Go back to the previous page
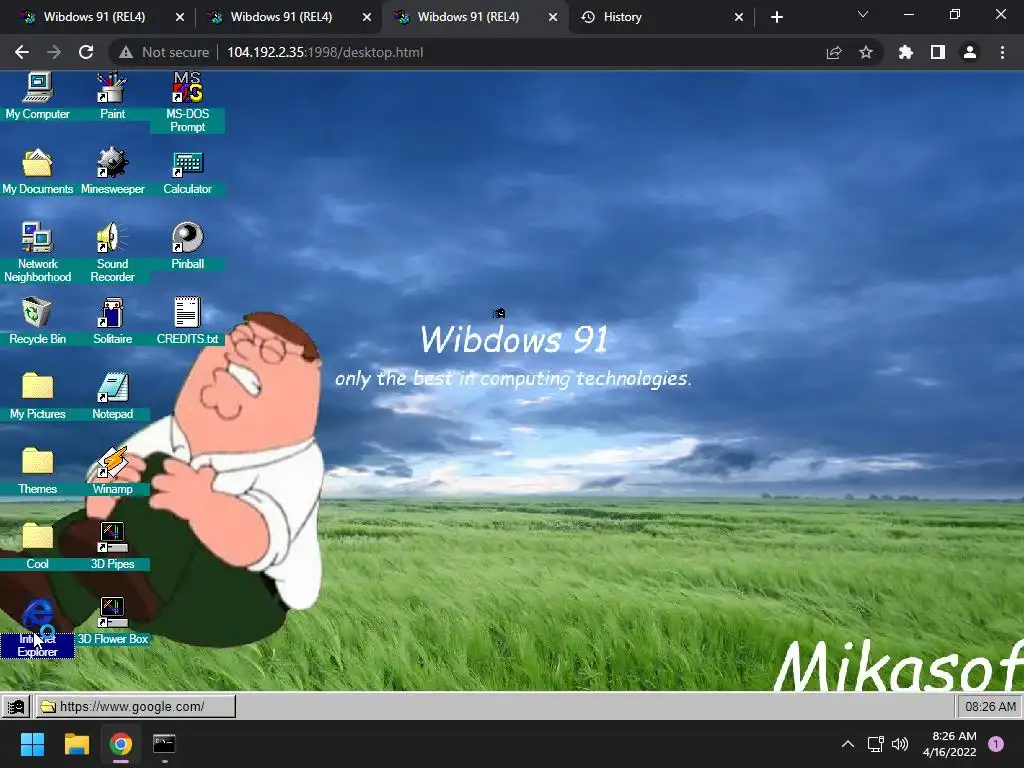Image resolution: width=1024 pixels, height=768 pixels. (x=22, y=52)
